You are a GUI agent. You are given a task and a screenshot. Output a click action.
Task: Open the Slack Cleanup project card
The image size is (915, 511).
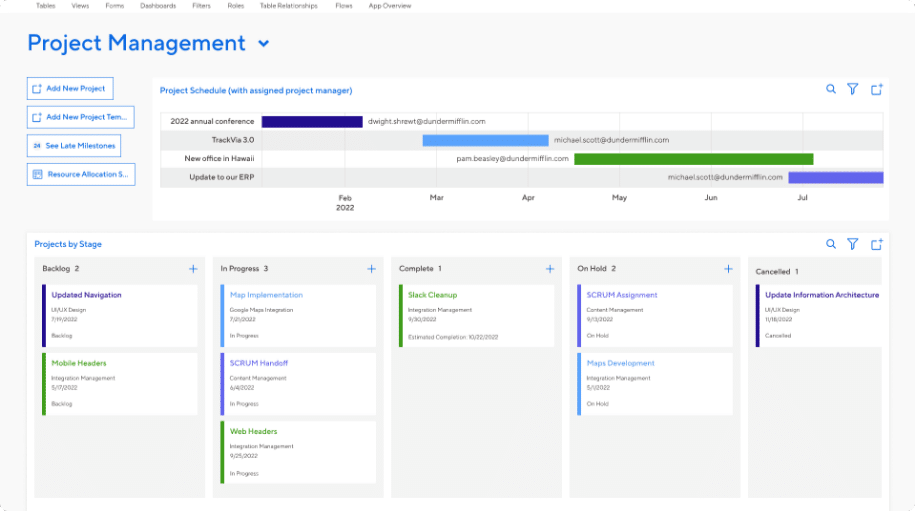[x=476, y=315]
